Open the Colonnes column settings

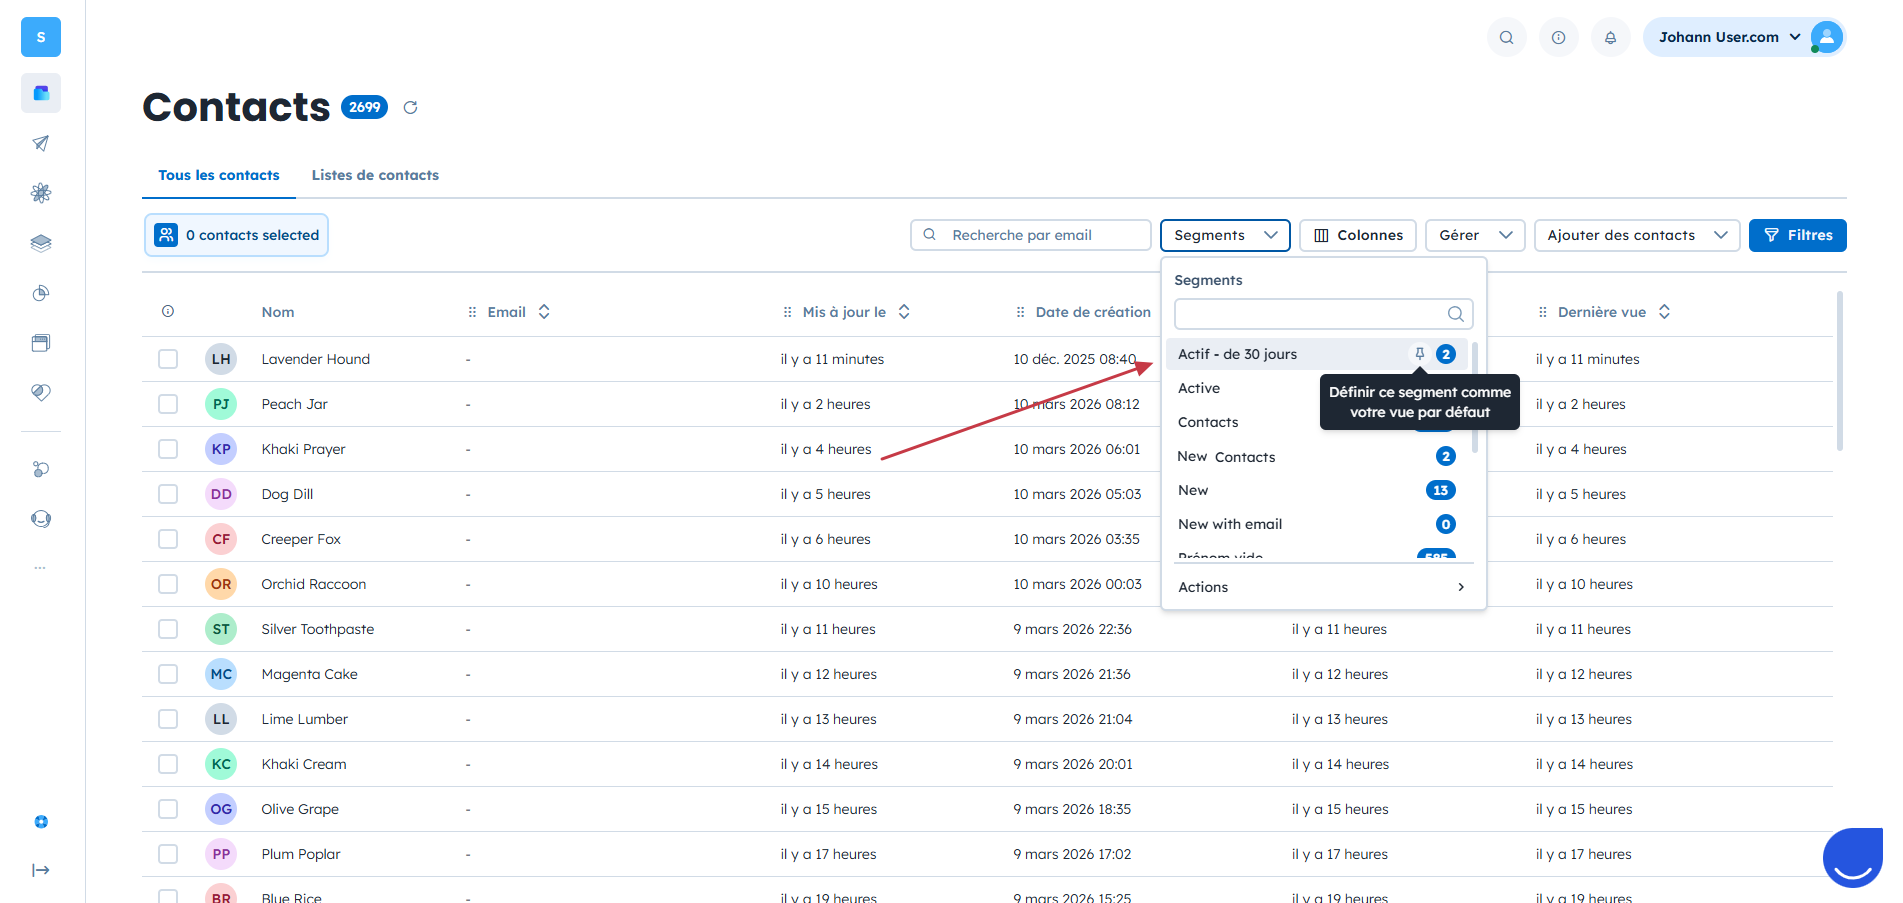point(1358,235)
